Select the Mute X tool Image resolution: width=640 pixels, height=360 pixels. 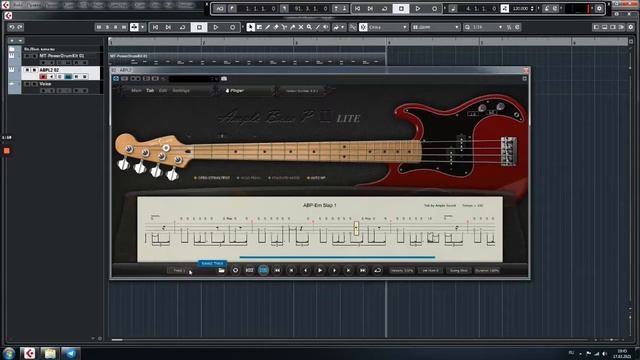pos(301,27)
